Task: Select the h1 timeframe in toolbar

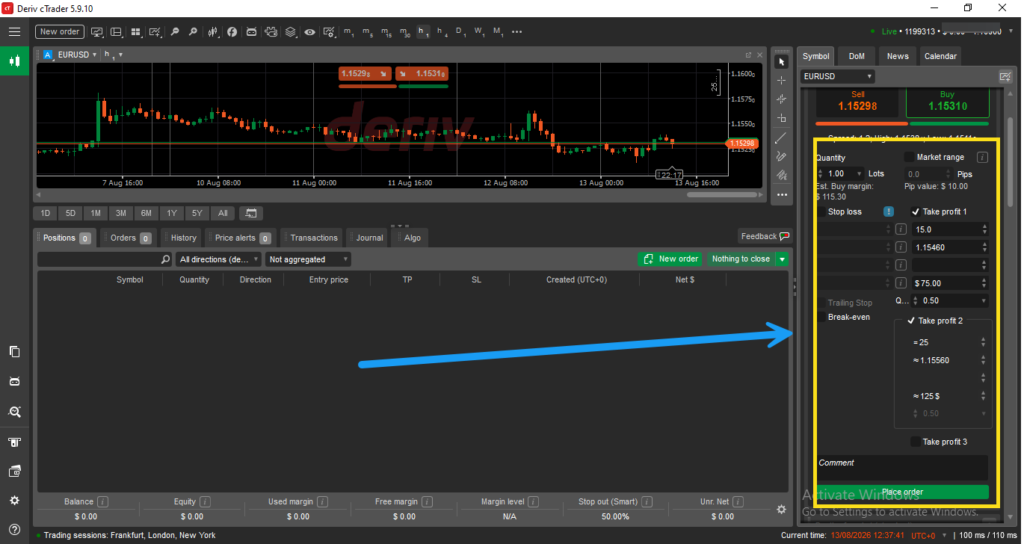Action: click(423, 31)
